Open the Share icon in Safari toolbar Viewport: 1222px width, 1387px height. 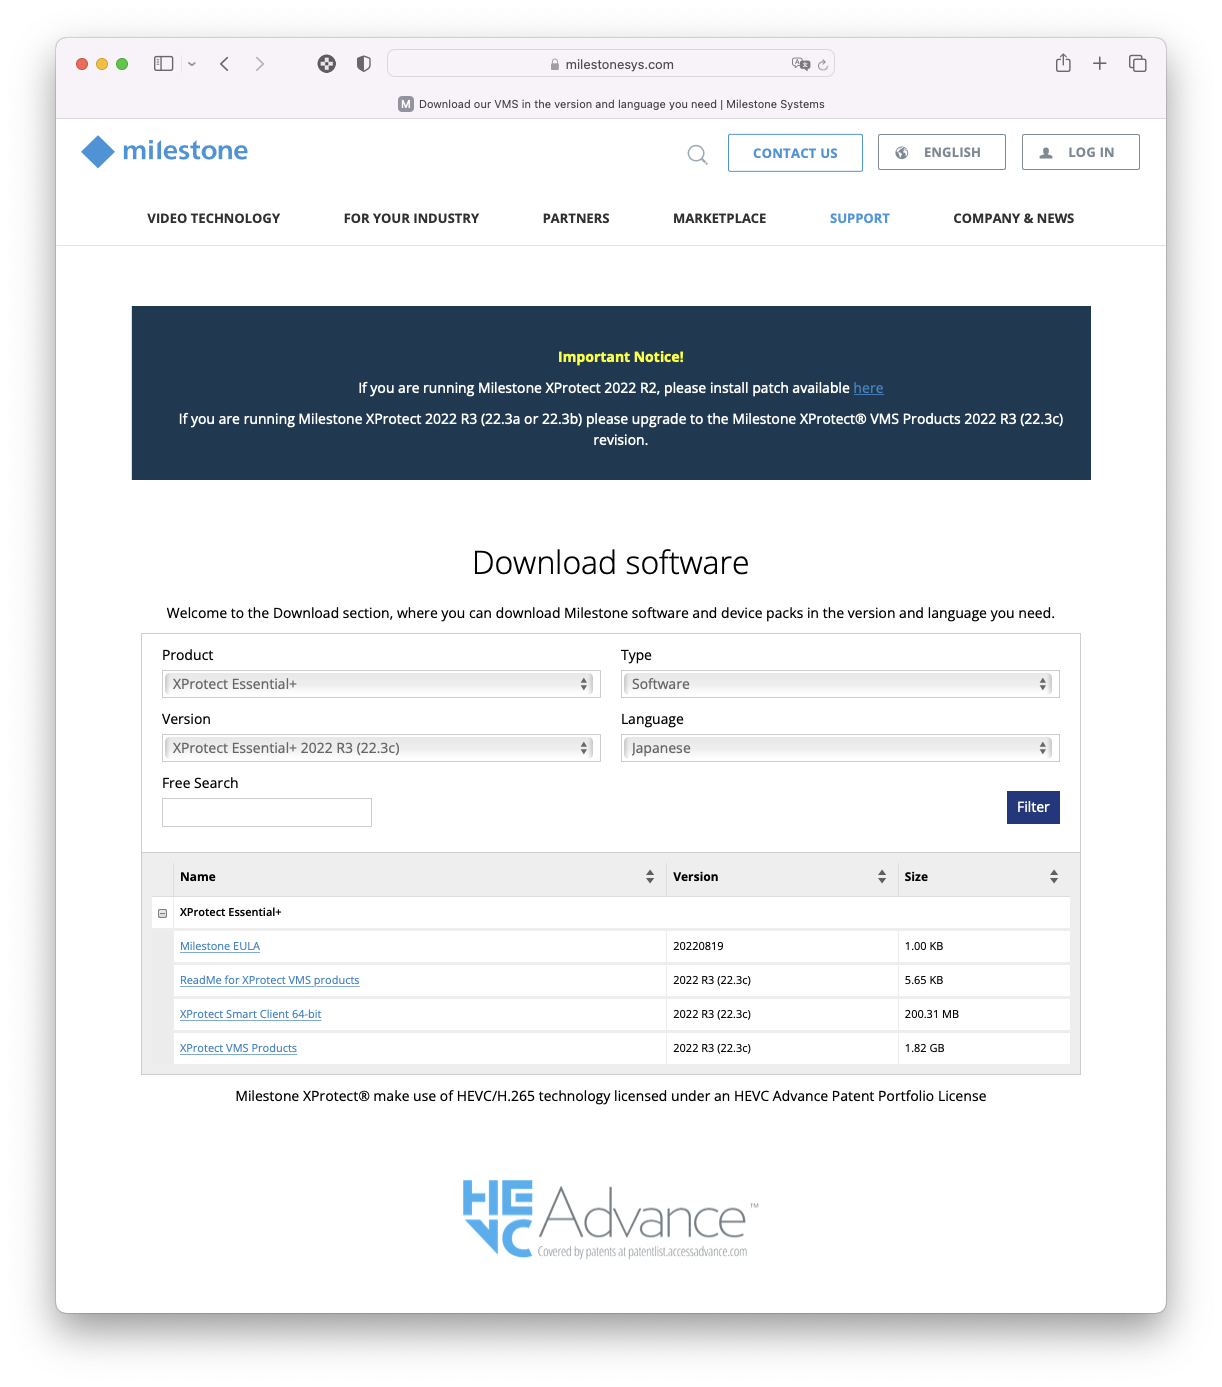pos(1063,63)
